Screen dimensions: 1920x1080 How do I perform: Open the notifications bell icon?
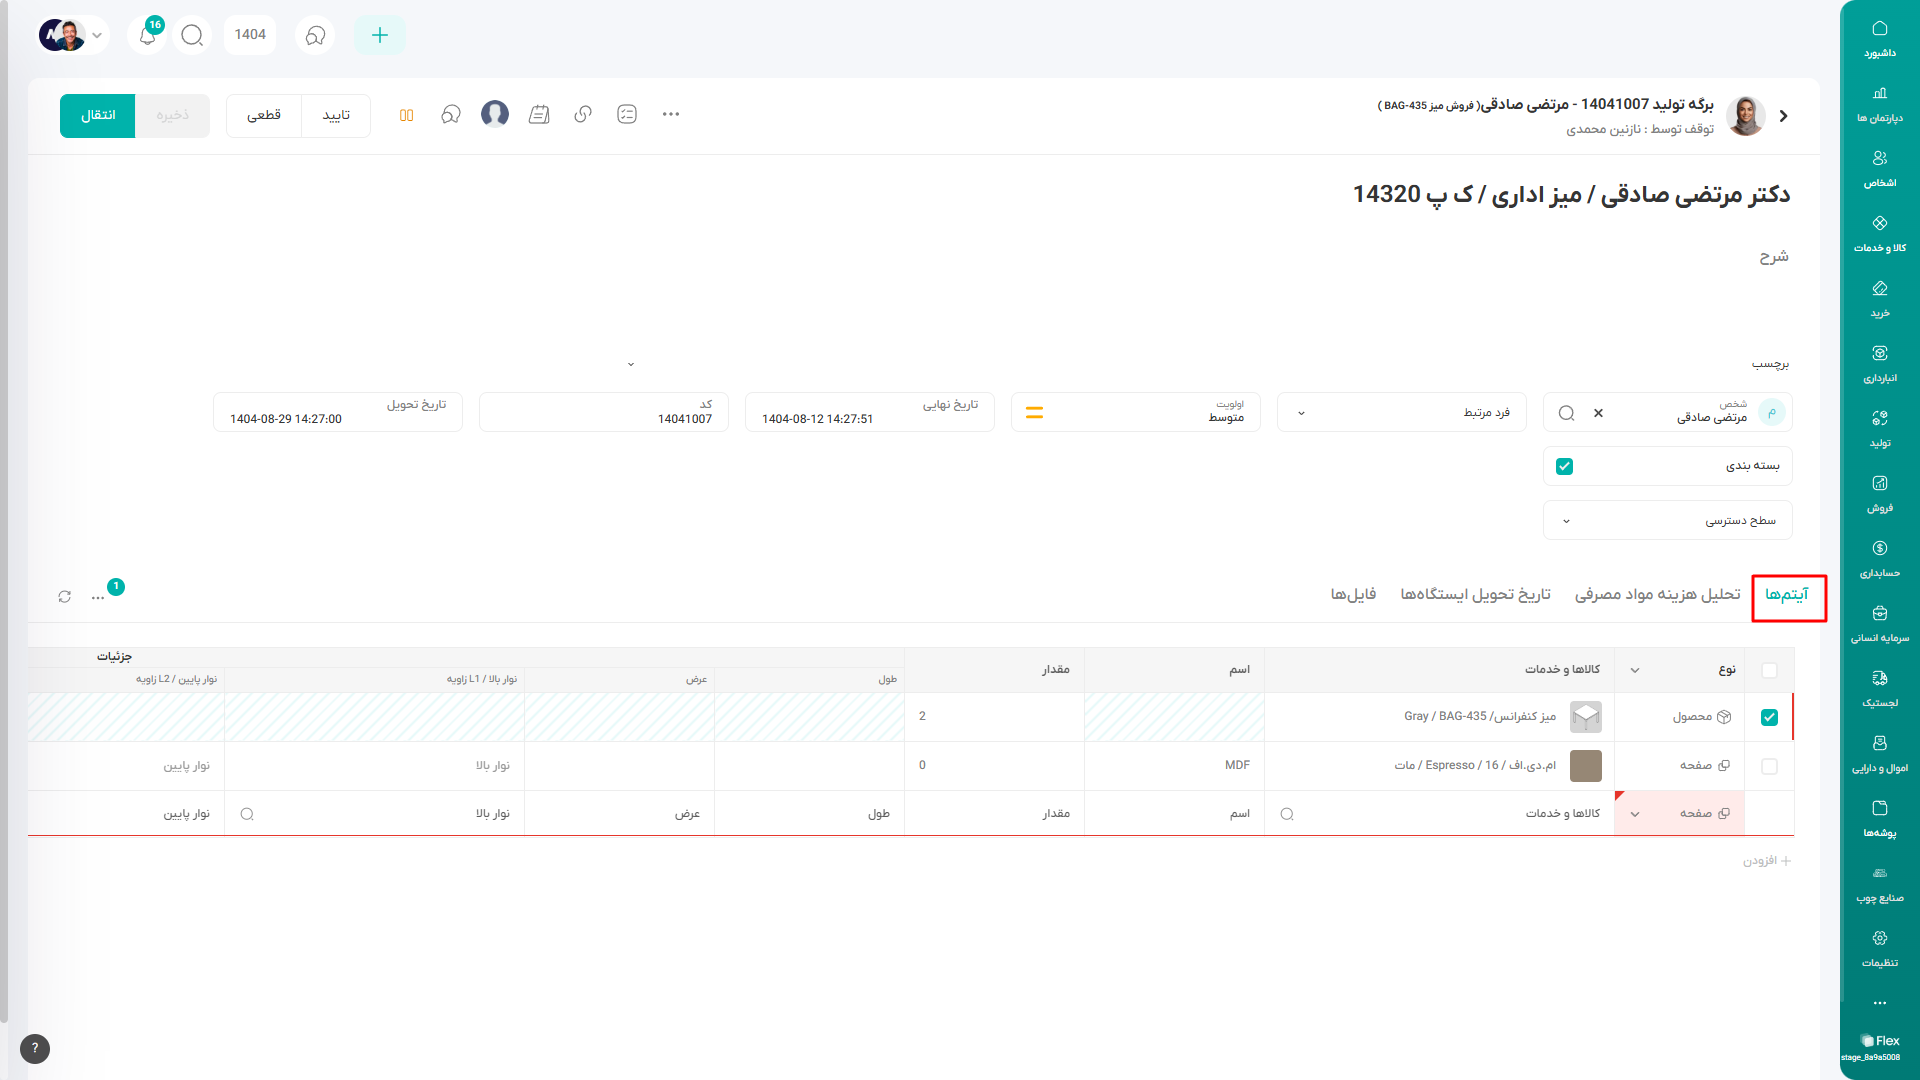(148, 35)
